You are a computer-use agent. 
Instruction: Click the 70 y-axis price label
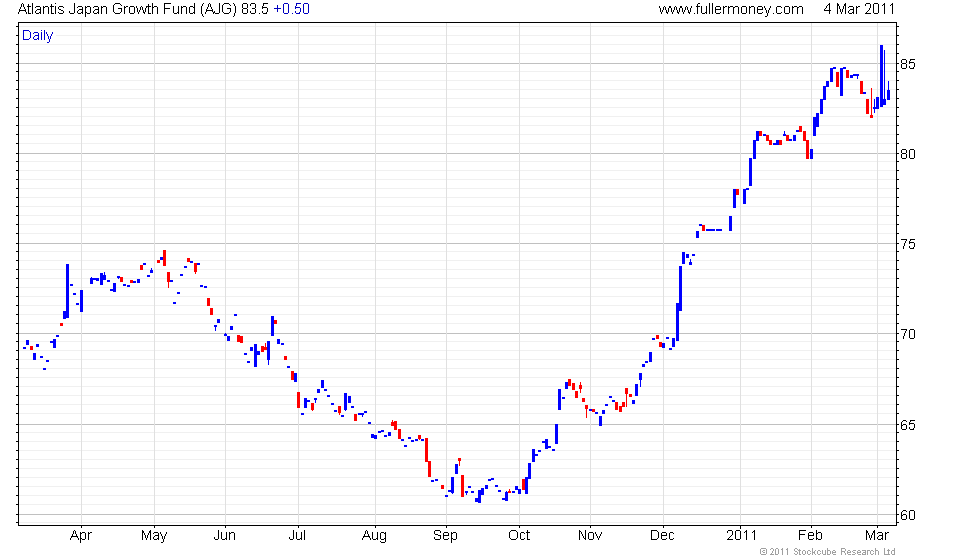[908, 334]
